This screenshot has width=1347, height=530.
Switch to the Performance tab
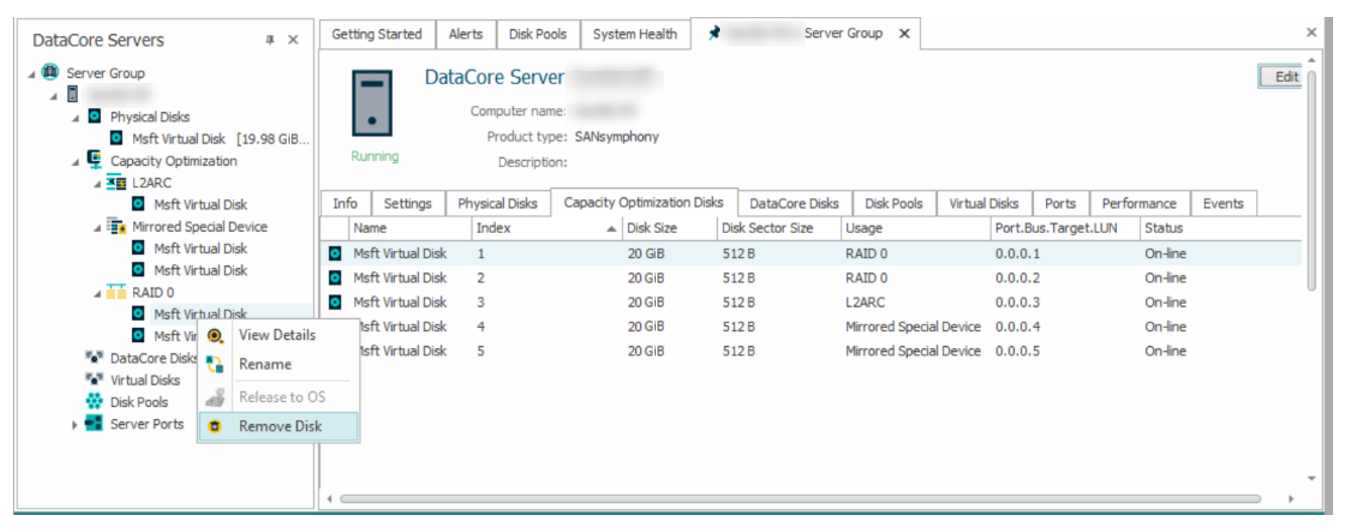click(x=1139, y=203)
